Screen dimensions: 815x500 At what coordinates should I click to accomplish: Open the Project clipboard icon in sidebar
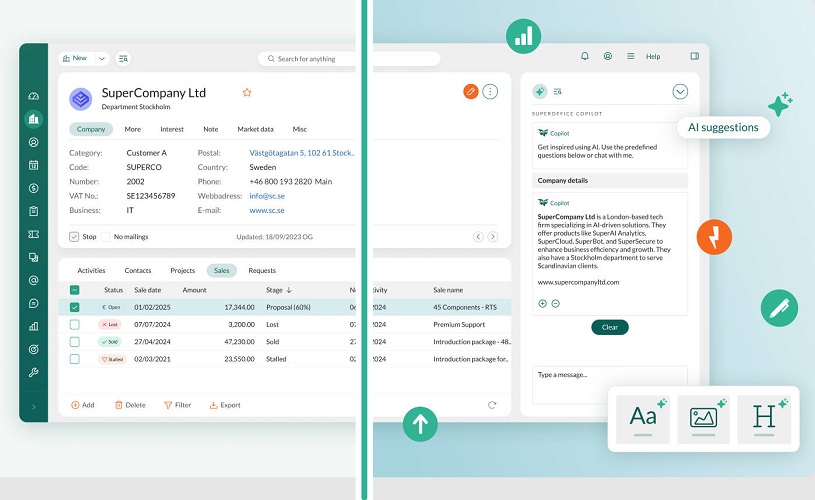(33, 211)
